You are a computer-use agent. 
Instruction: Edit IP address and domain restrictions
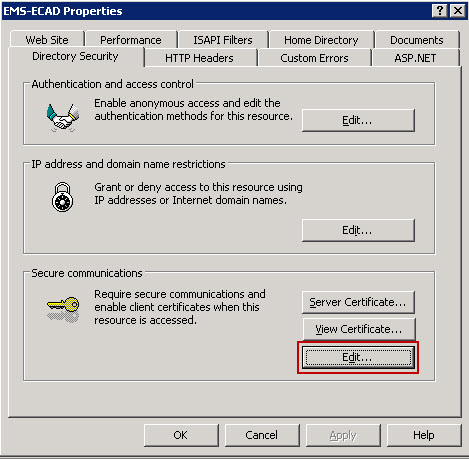pos(358,230)
